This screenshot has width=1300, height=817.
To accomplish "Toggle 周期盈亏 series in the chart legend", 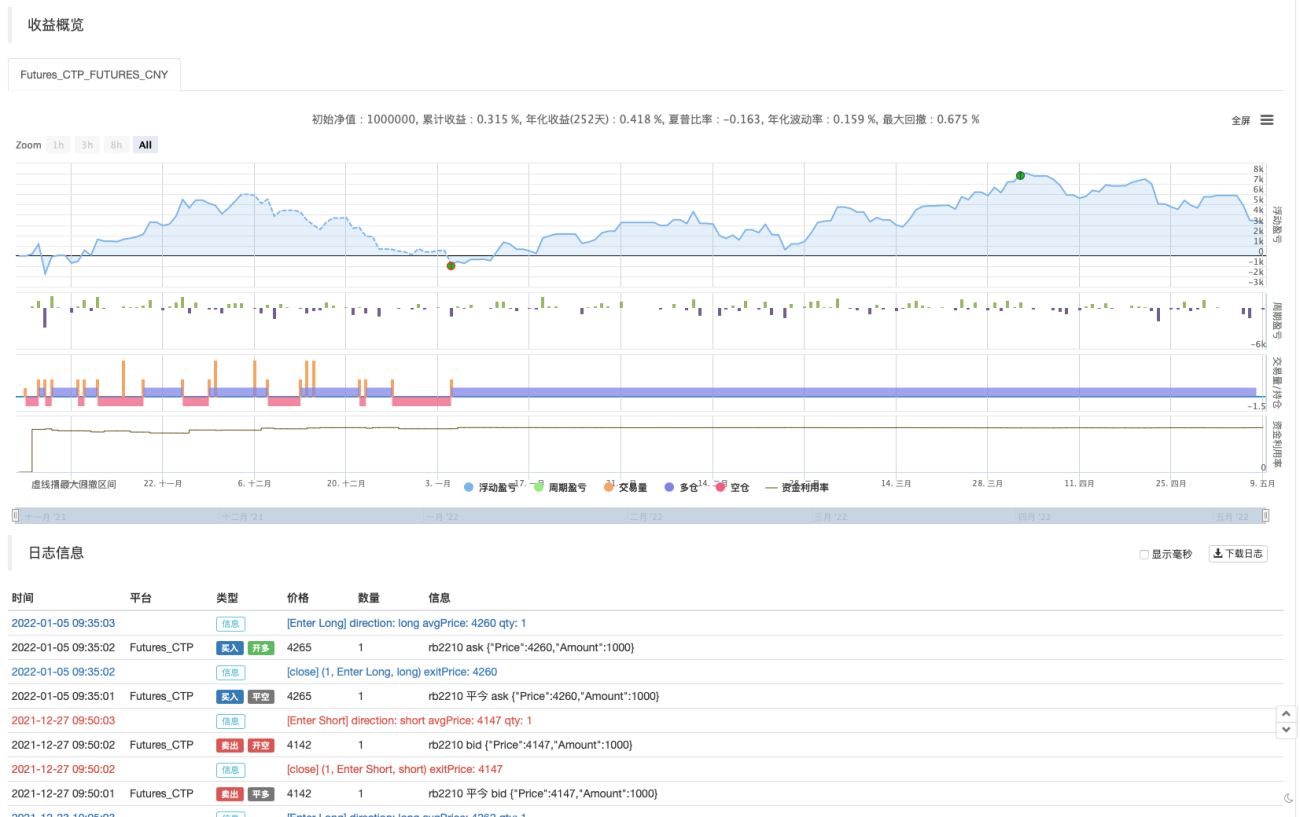I will pyautogui.click(x=560, y=487).
